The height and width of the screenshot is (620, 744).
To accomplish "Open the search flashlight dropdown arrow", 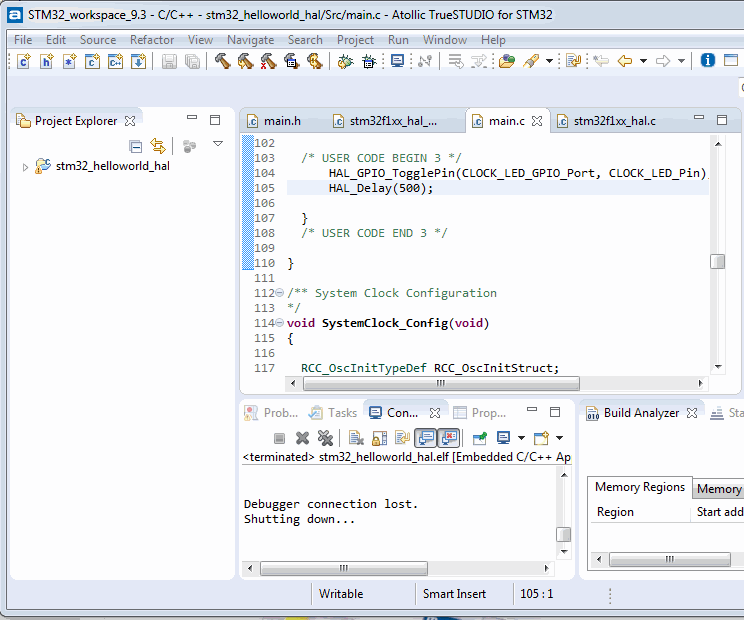I will 549,61.
